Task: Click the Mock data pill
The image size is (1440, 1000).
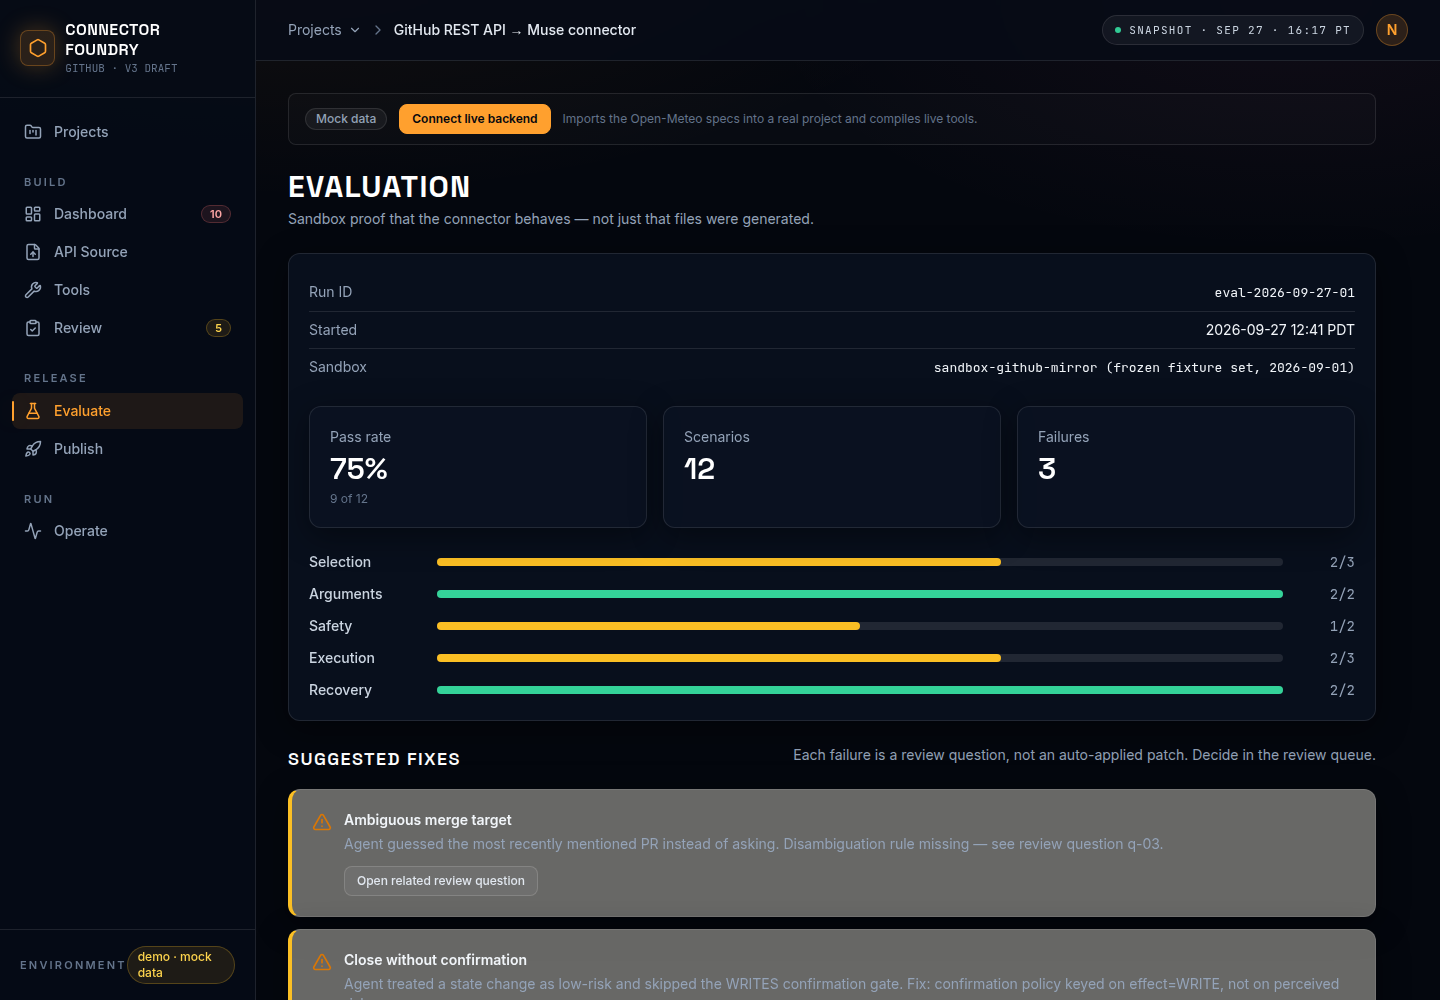Action: pos(346,119)
